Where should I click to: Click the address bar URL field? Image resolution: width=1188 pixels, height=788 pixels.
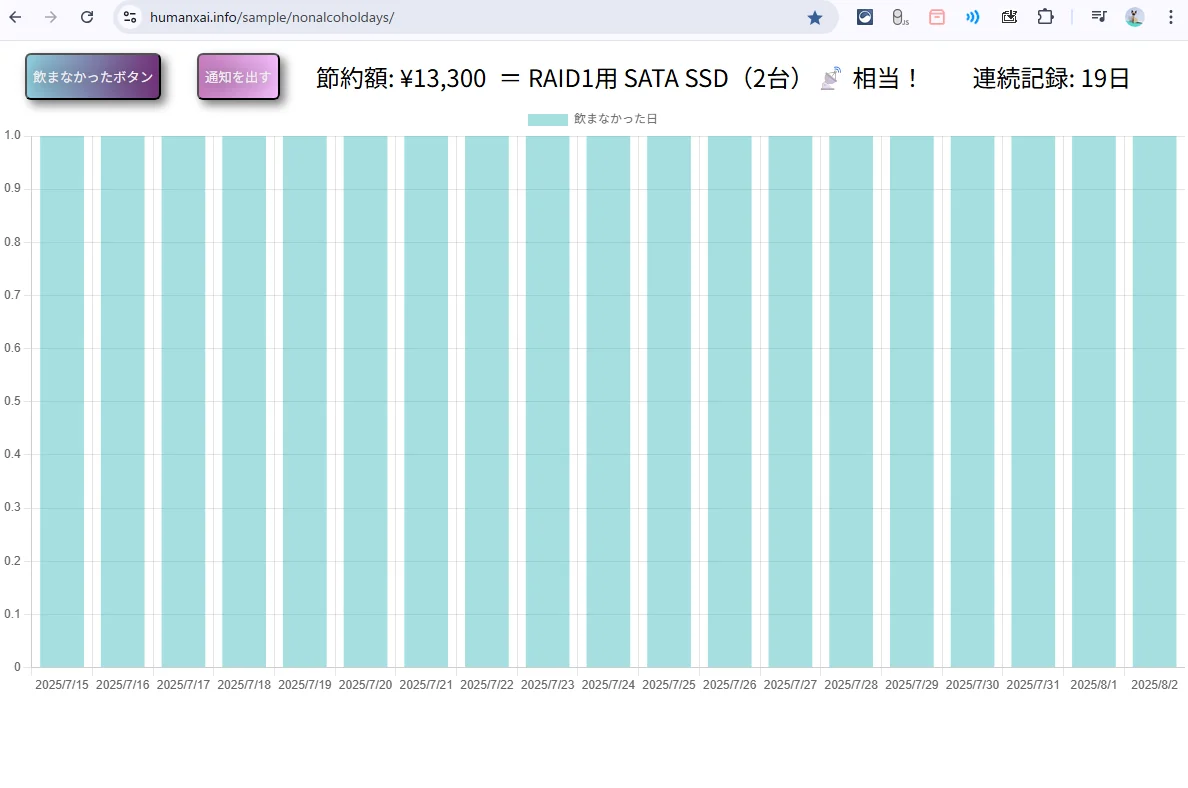pos(450,17)
